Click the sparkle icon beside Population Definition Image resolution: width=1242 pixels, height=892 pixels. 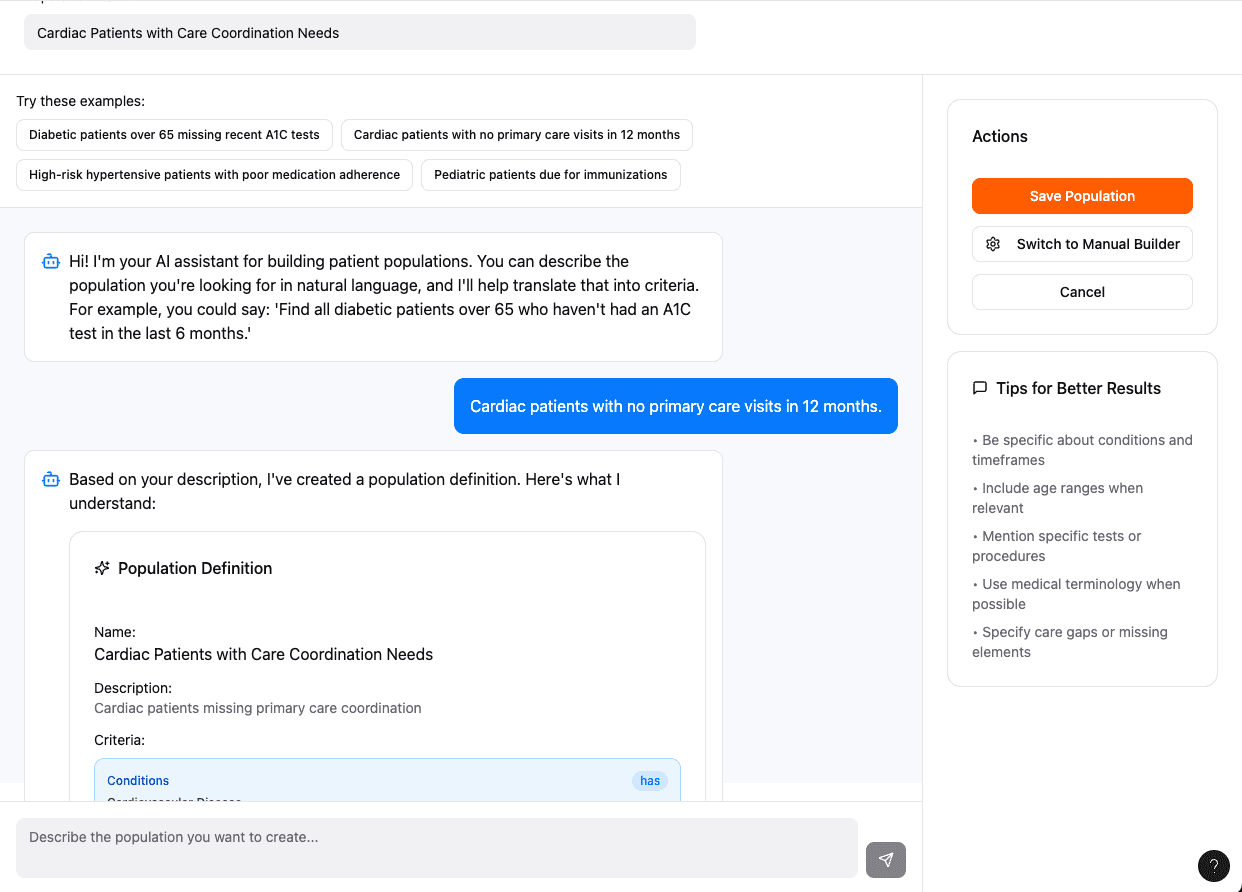point(102,568)
